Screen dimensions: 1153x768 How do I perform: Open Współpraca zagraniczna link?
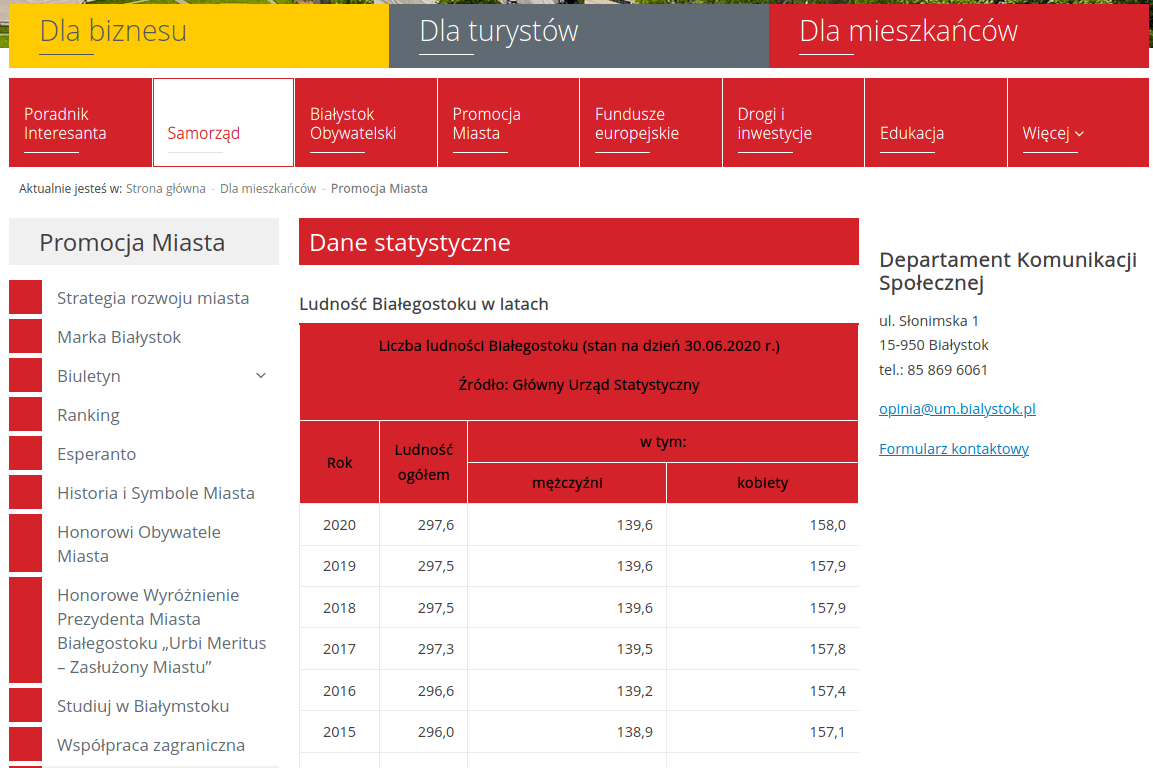click(151, 745)
